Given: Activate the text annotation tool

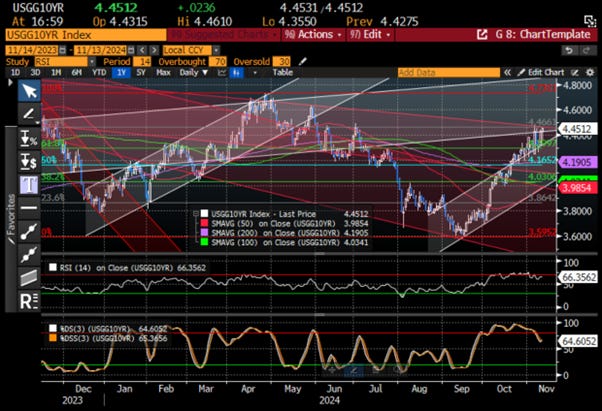Looking at the screenshot, I should pos(29,185).
